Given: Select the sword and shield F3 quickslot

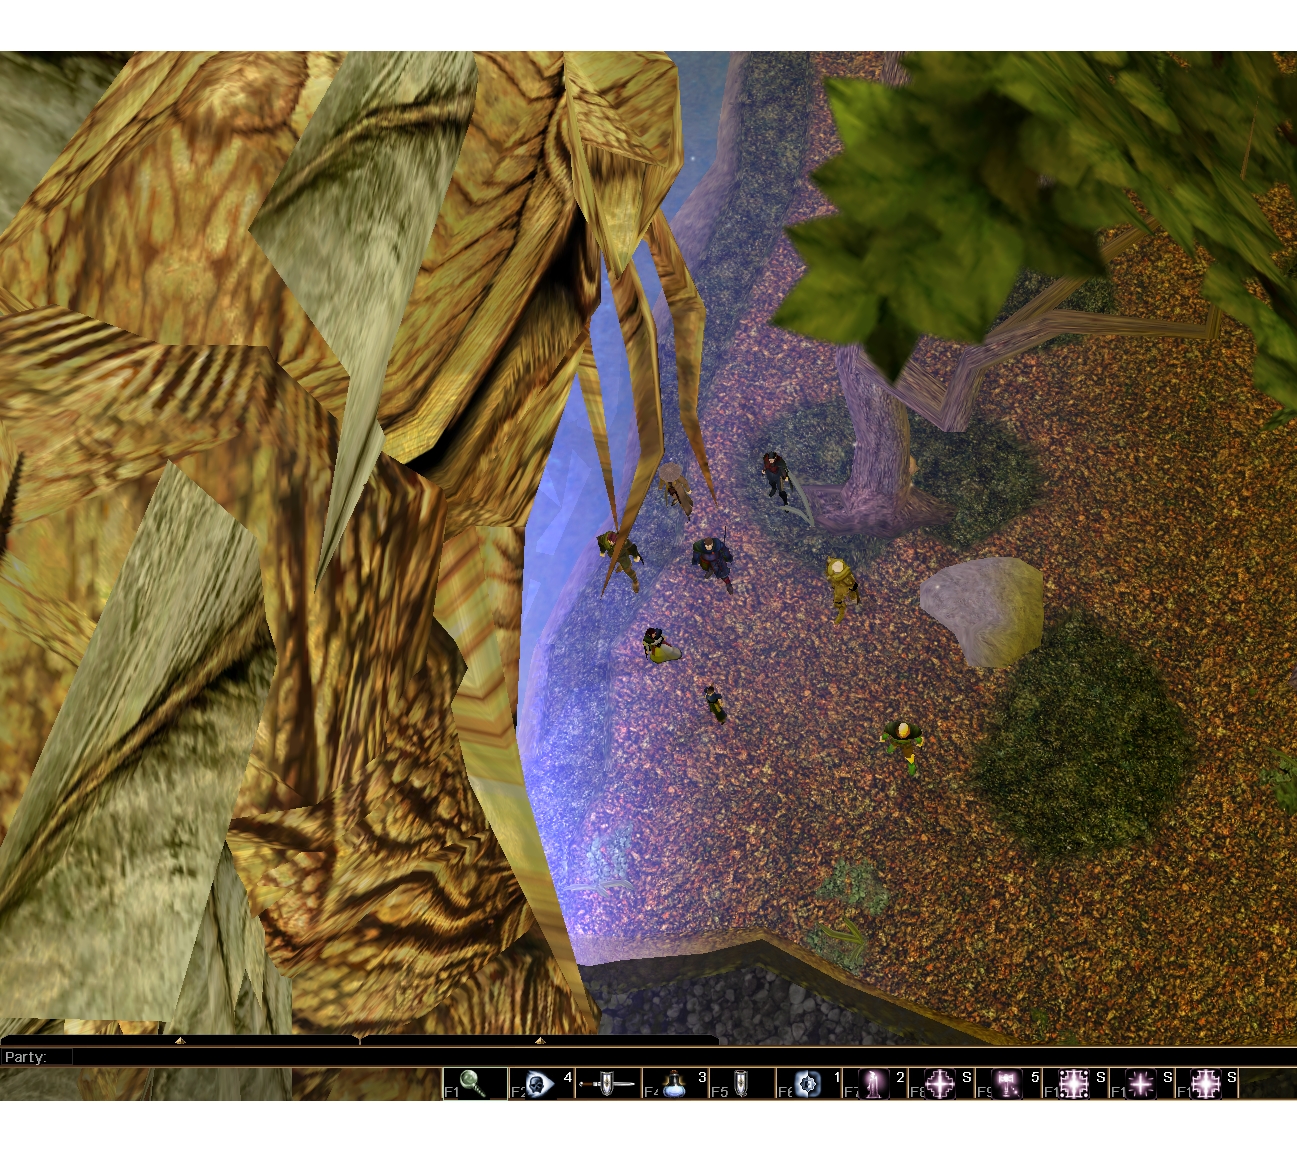Looking at the screenshot, I should coord(608,1084).
